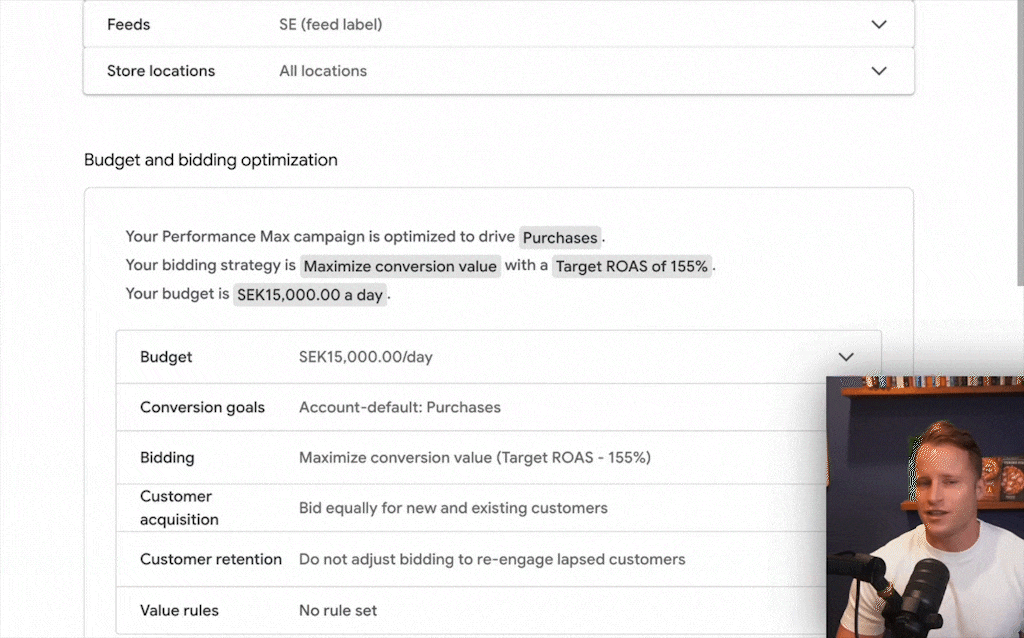Screen dimensions: 1024x638
Task: Click the Purchases highlighted chip
Action: (560, 238)
